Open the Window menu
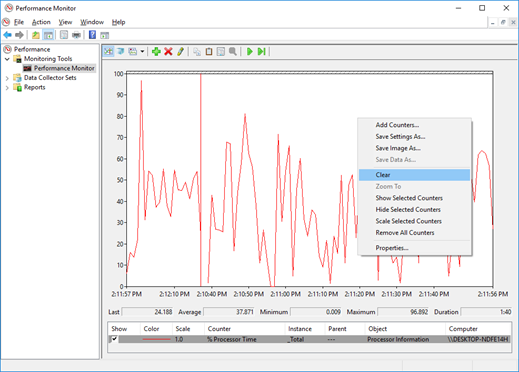This screenshot has height=372, width=519. point(92,22)
